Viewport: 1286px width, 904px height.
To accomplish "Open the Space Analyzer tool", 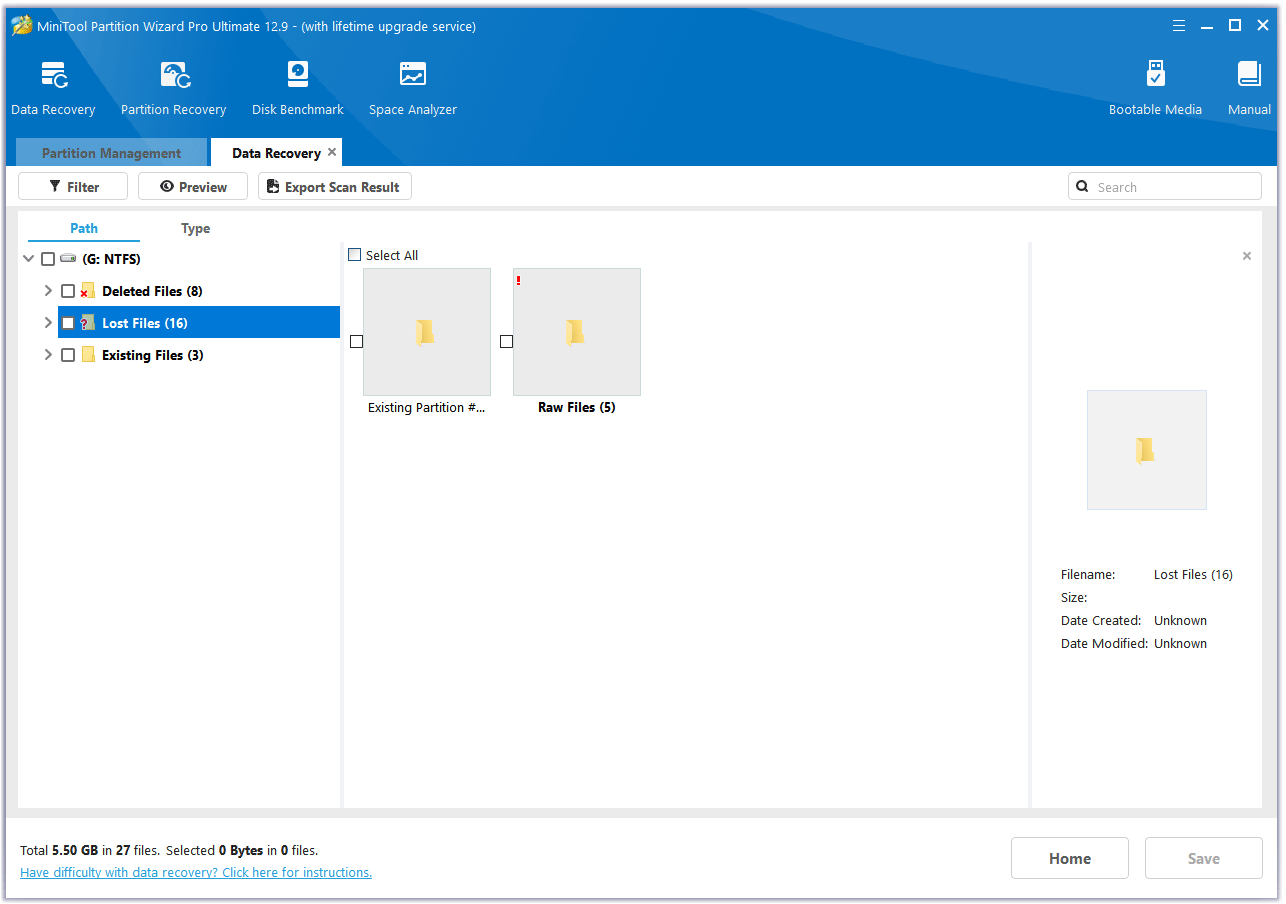I will click(x=412, y=76).
